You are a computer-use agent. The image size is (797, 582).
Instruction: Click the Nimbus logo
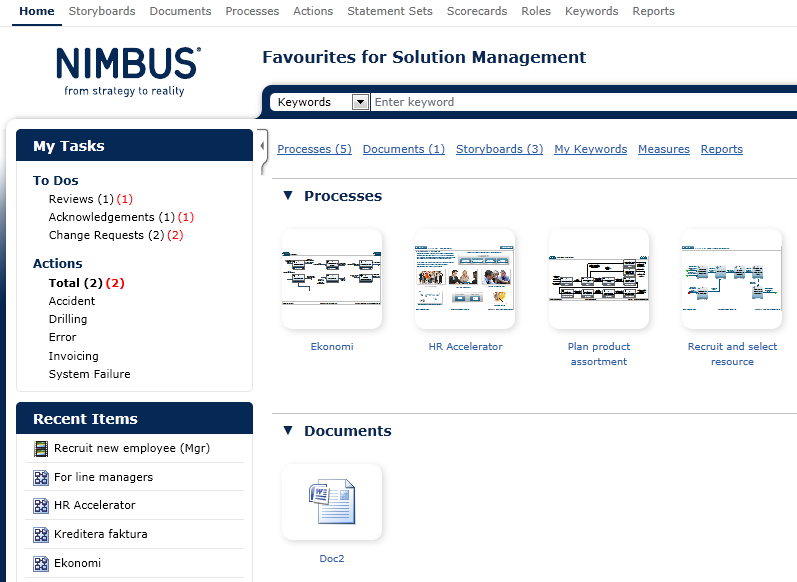[x=129, y=71]
